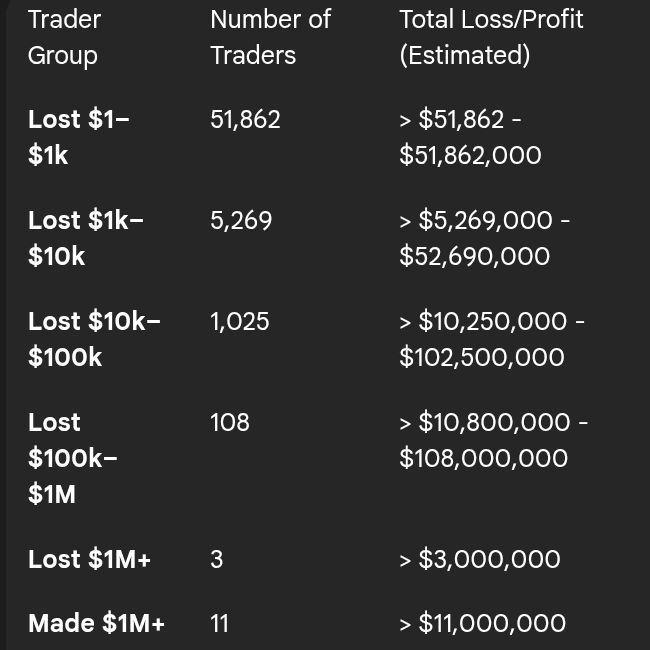The height and width of the screenshot is (650, 650).
Task: Click the Lost $1M+ row label
Action: coord(89,559)
